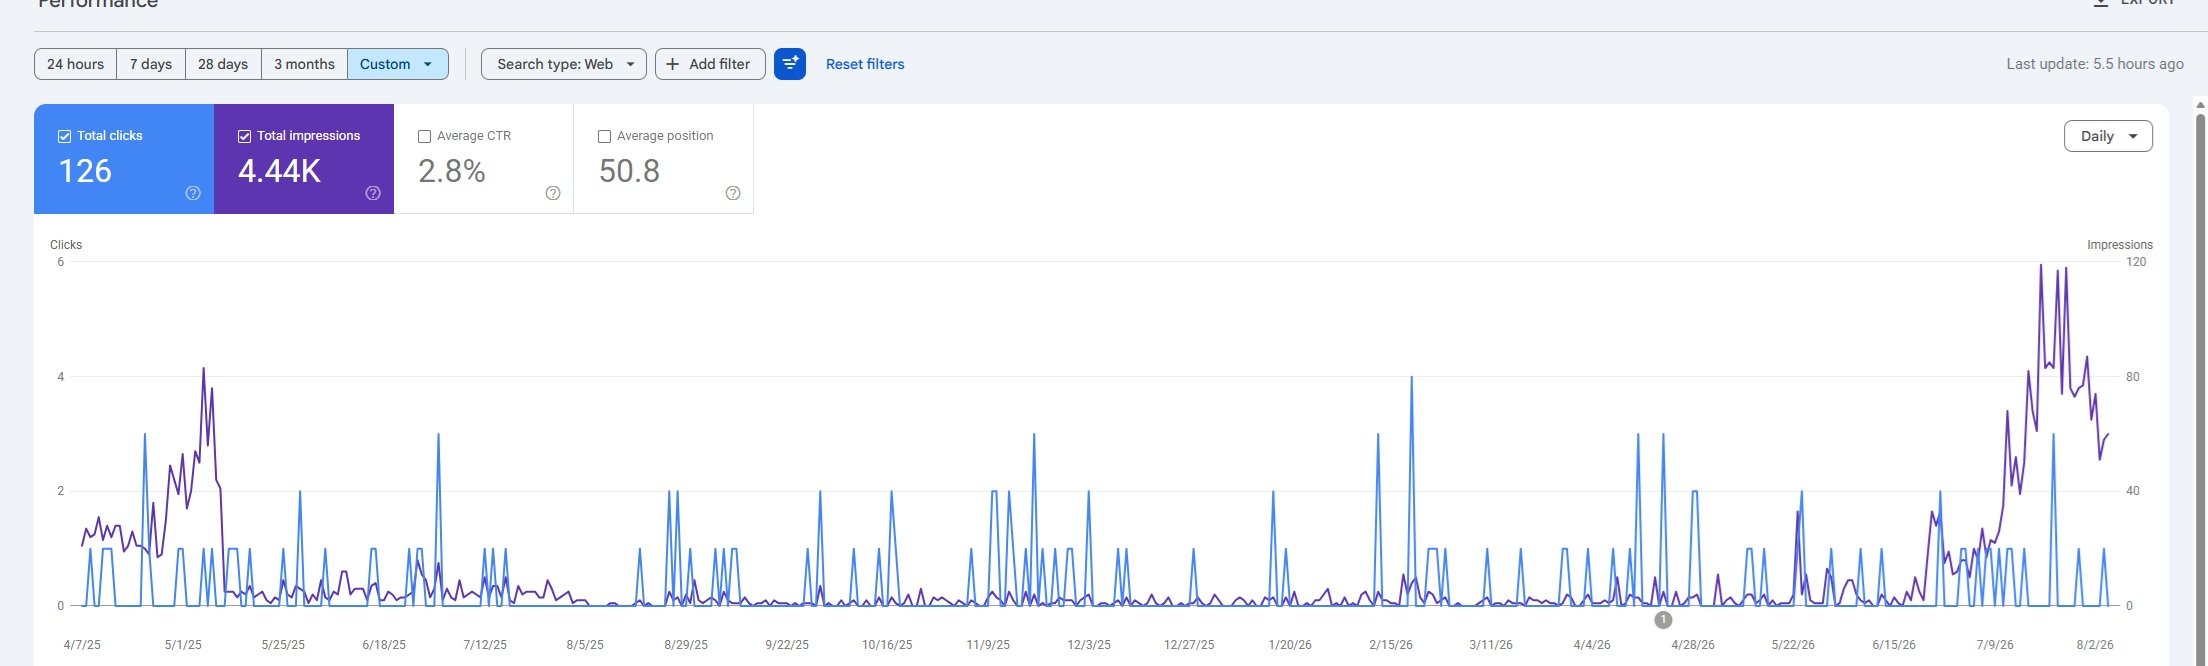Open help icon on Total impressions card
The image size is (2208, 666).
click(x=373, y=193)
